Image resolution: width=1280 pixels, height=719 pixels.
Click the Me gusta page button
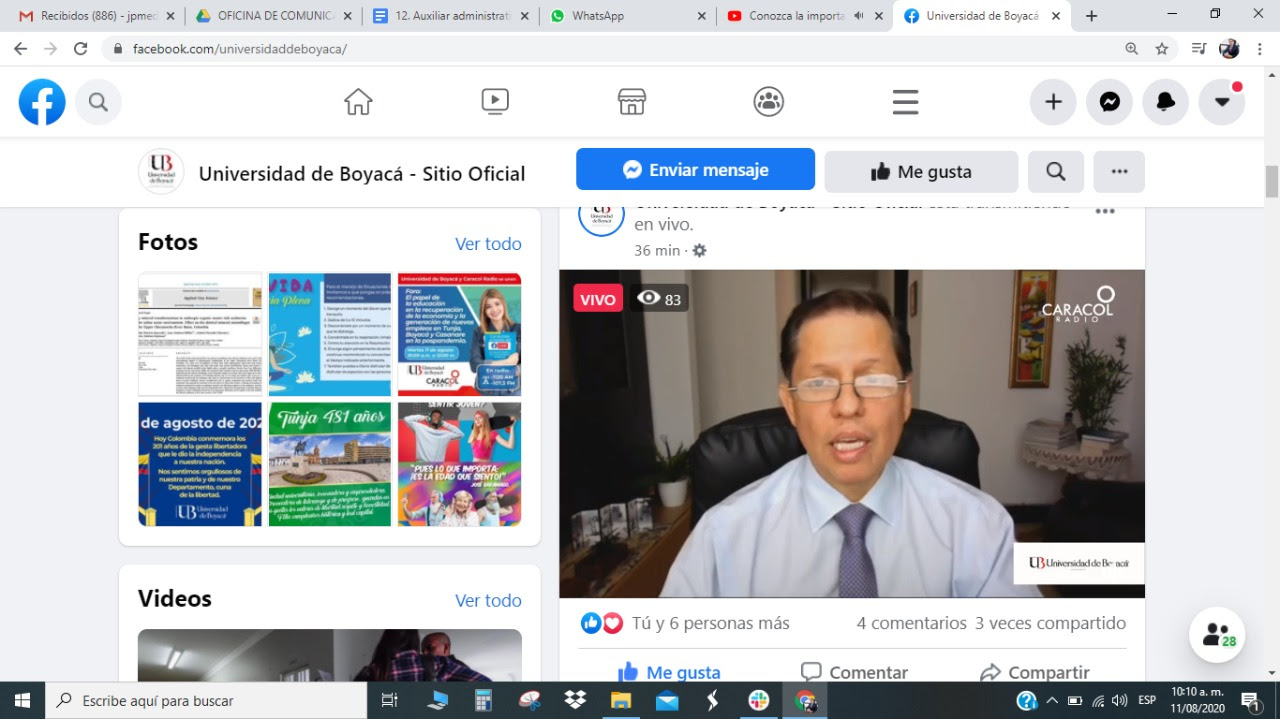(921, 172)
